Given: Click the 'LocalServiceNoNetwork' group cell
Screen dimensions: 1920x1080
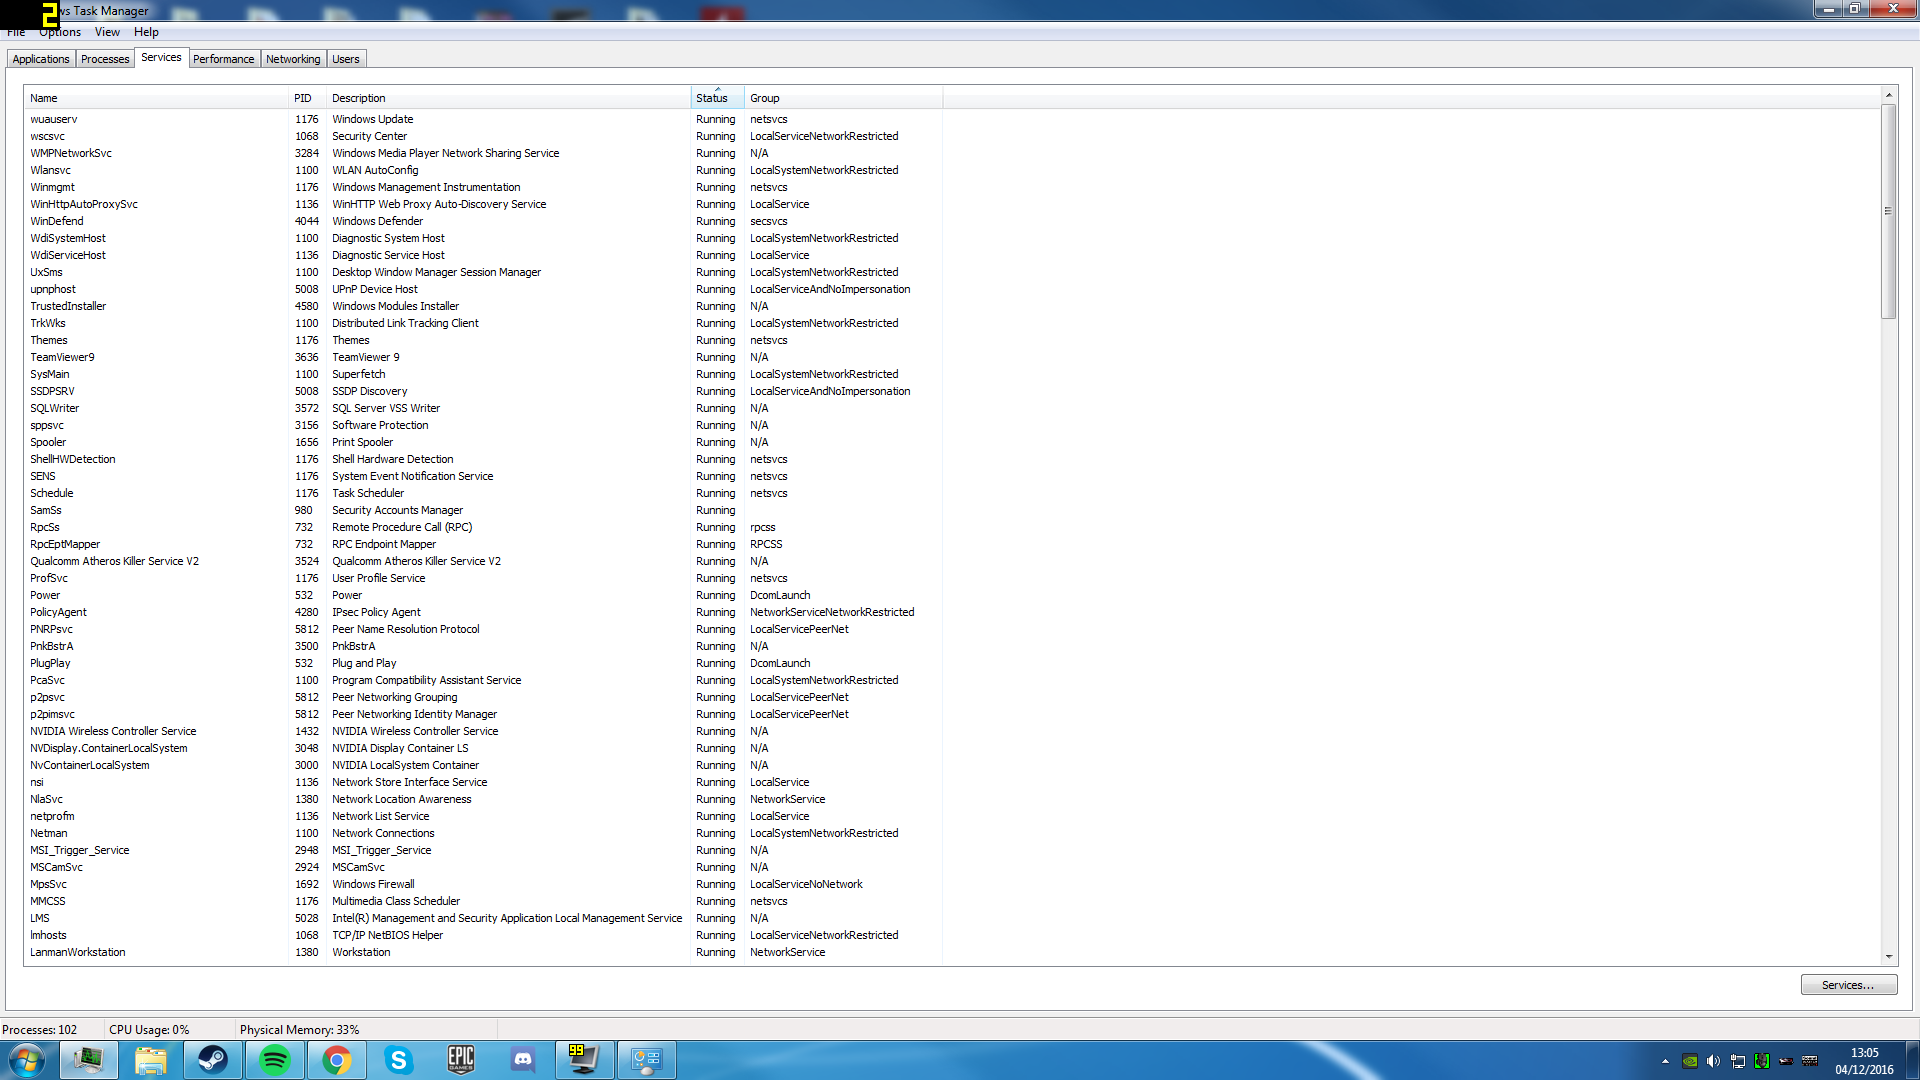Looking at the screenshot, I should (806, 884).
